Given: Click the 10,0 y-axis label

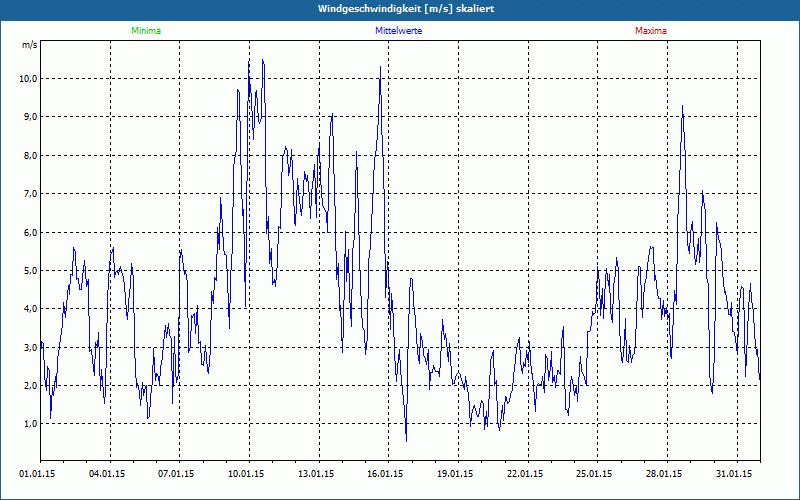Looking at the screenshot, I should click(28, 79).
